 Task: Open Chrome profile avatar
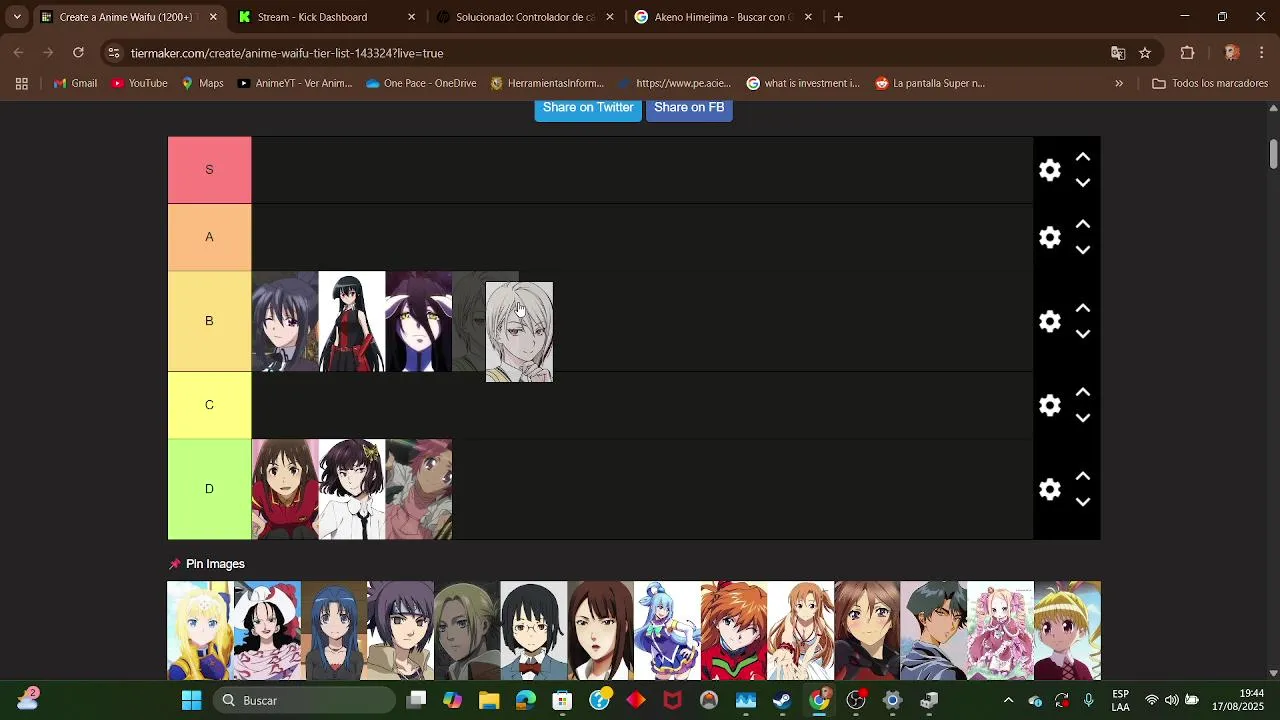tap(1232, 53)
